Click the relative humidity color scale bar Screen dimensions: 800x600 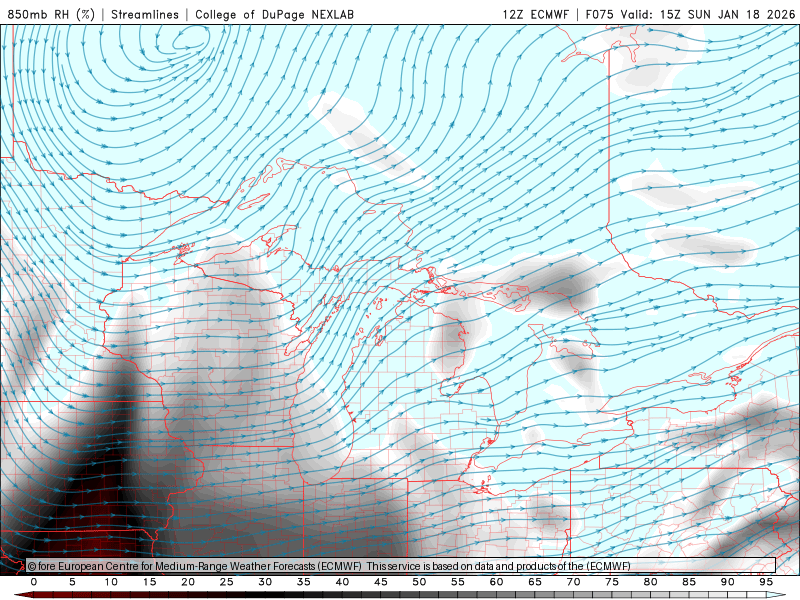tap(401, 595)
